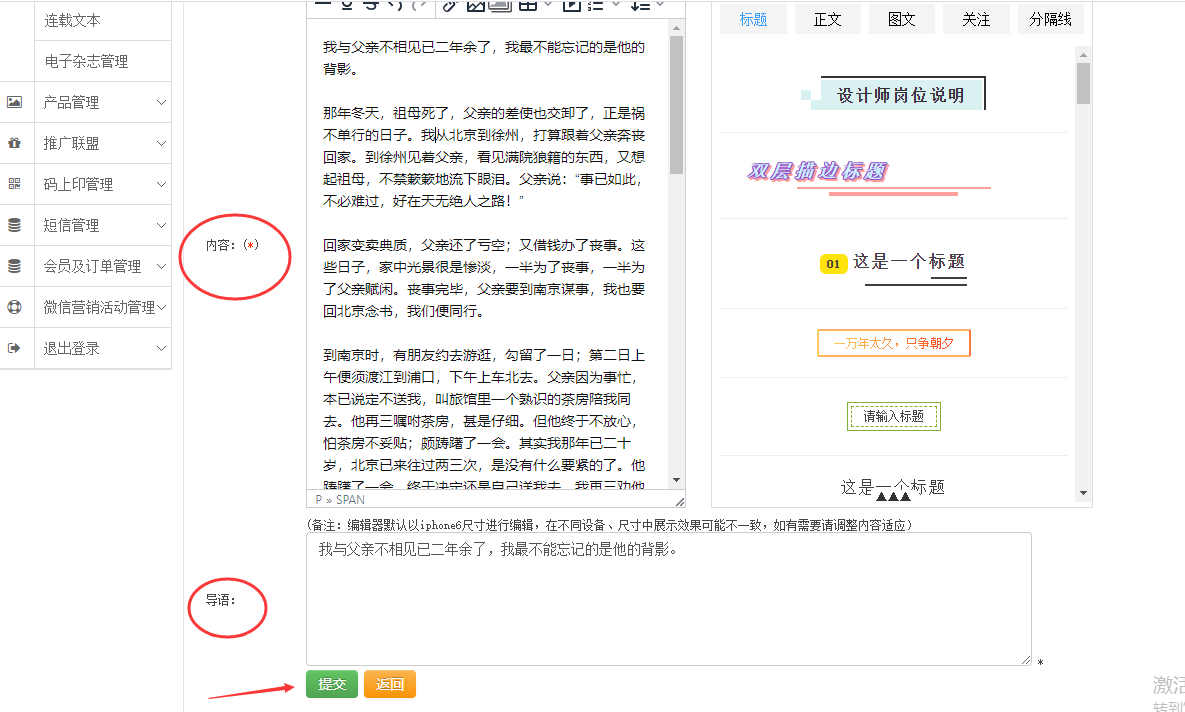Expand the 推广联盟 menu chevron
This screenshot has height=712, width=1185.
tap(161, 143)
